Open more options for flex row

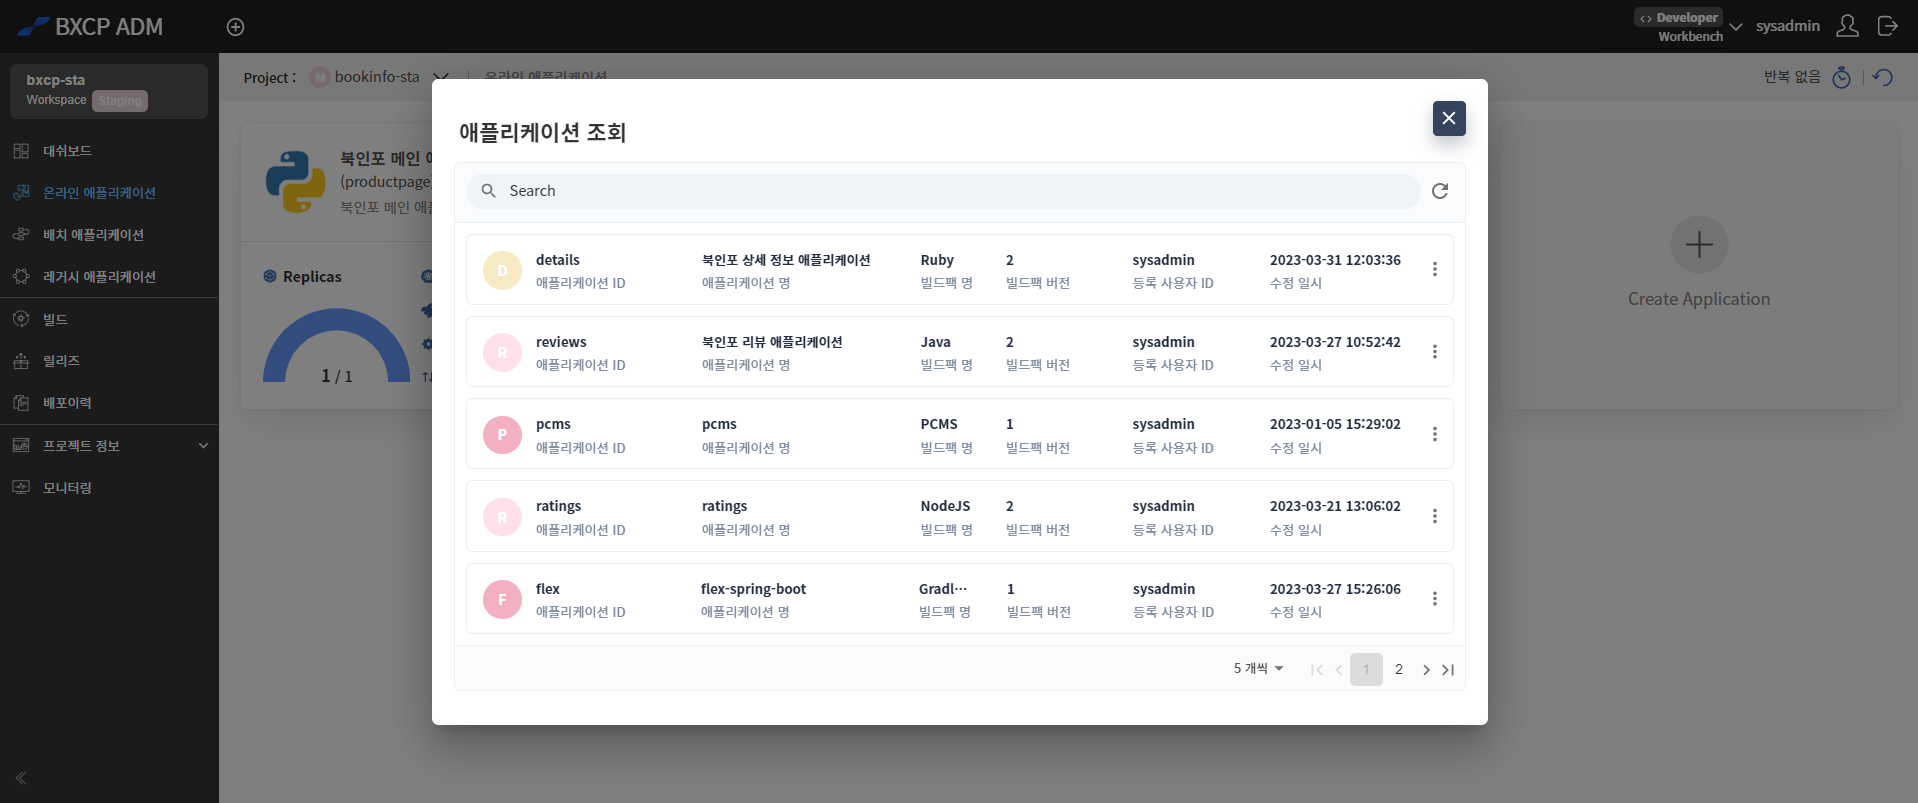point(1435,599)
